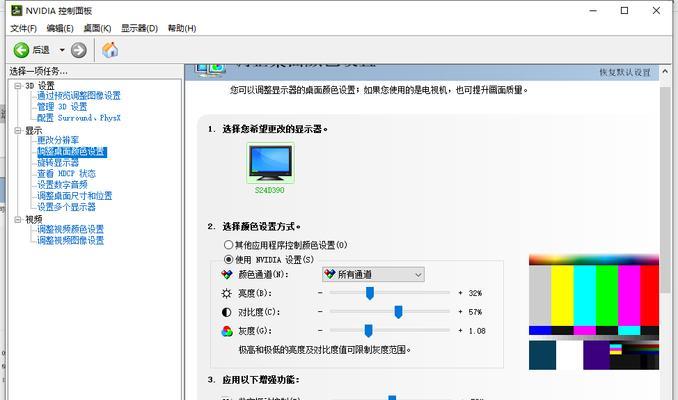
Task: Collapse the 显示 tree node
Action: tap(18, 130)
